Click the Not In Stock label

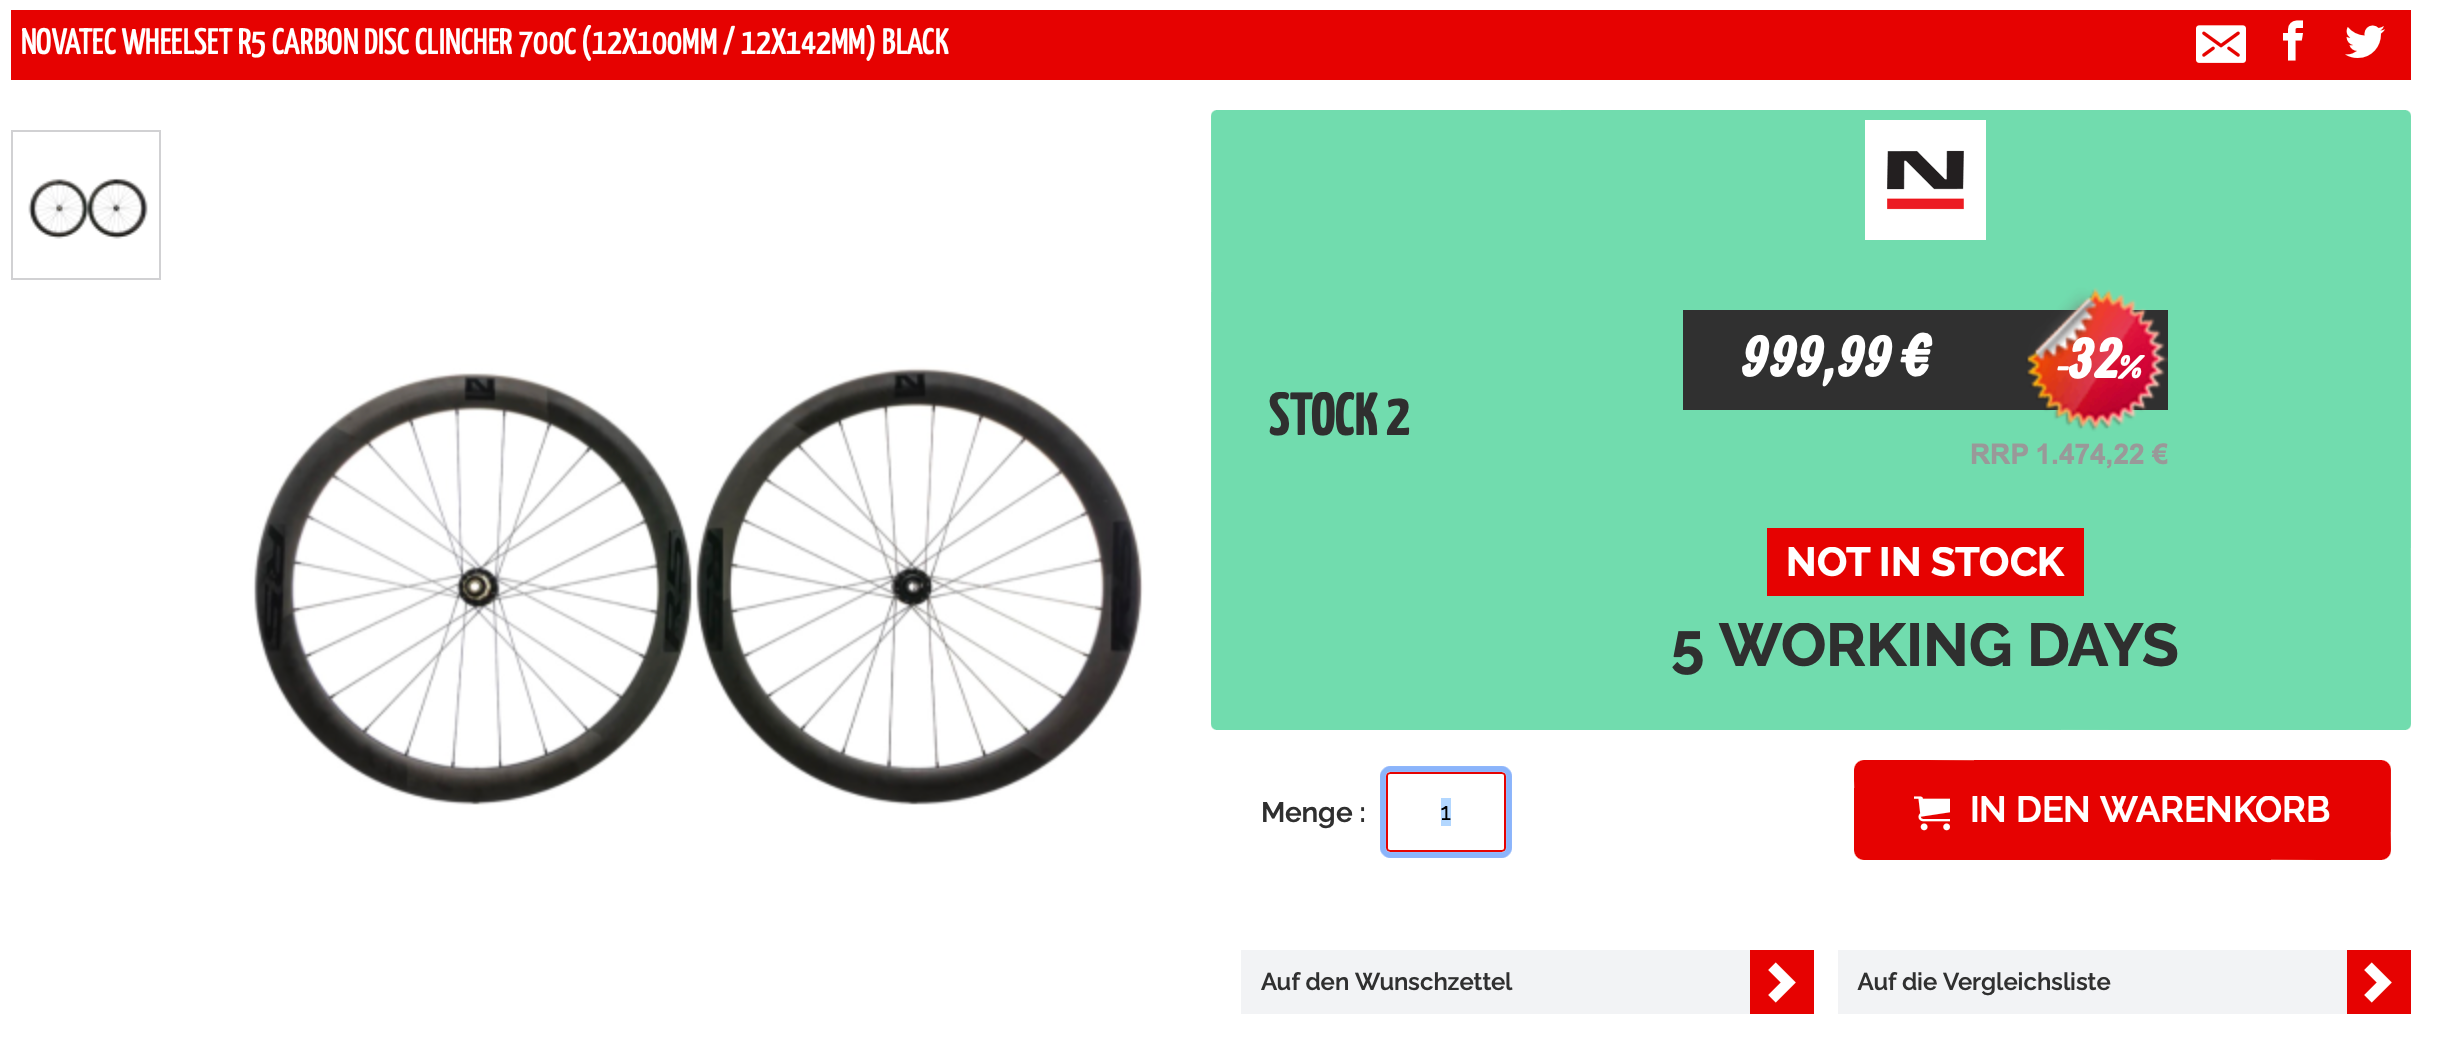pyautogui.click(x=1924, y=562)
